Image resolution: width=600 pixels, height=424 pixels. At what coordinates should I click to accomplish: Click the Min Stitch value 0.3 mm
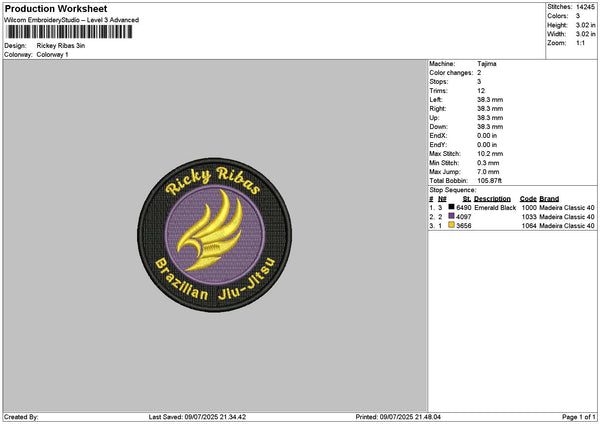488,163
